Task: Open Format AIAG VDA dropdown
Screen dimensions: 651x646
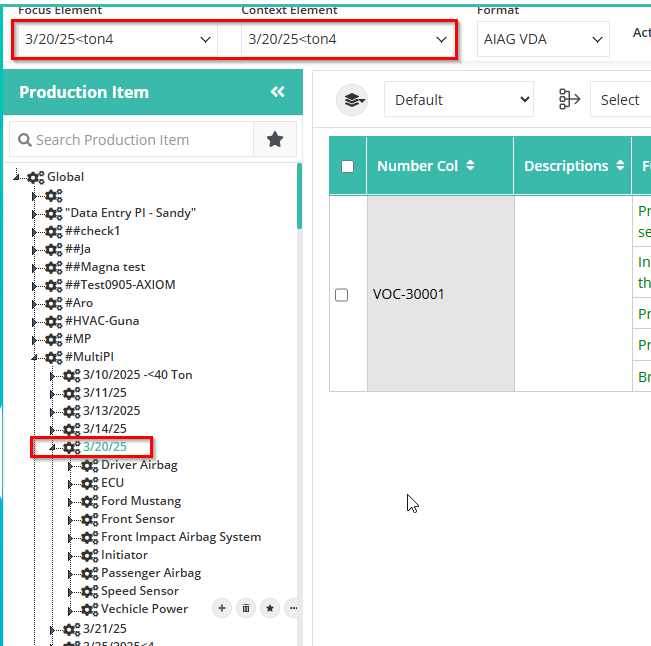Action: click(543, 39)
